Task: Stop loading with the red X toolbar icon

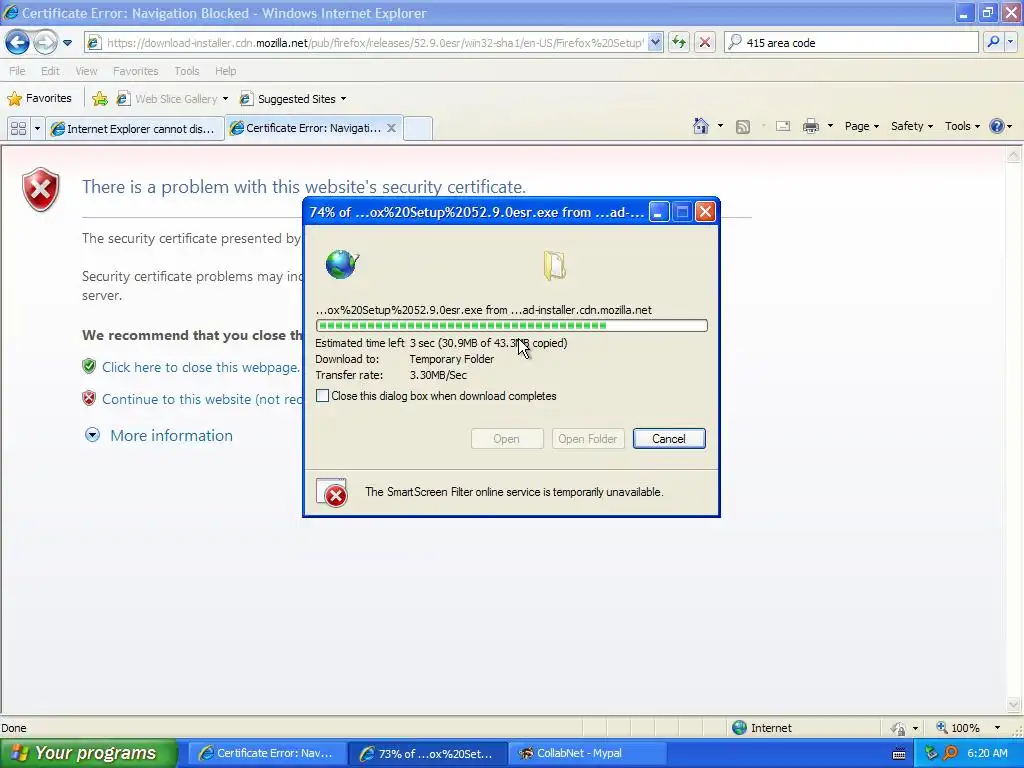Action: click(705, 42)
